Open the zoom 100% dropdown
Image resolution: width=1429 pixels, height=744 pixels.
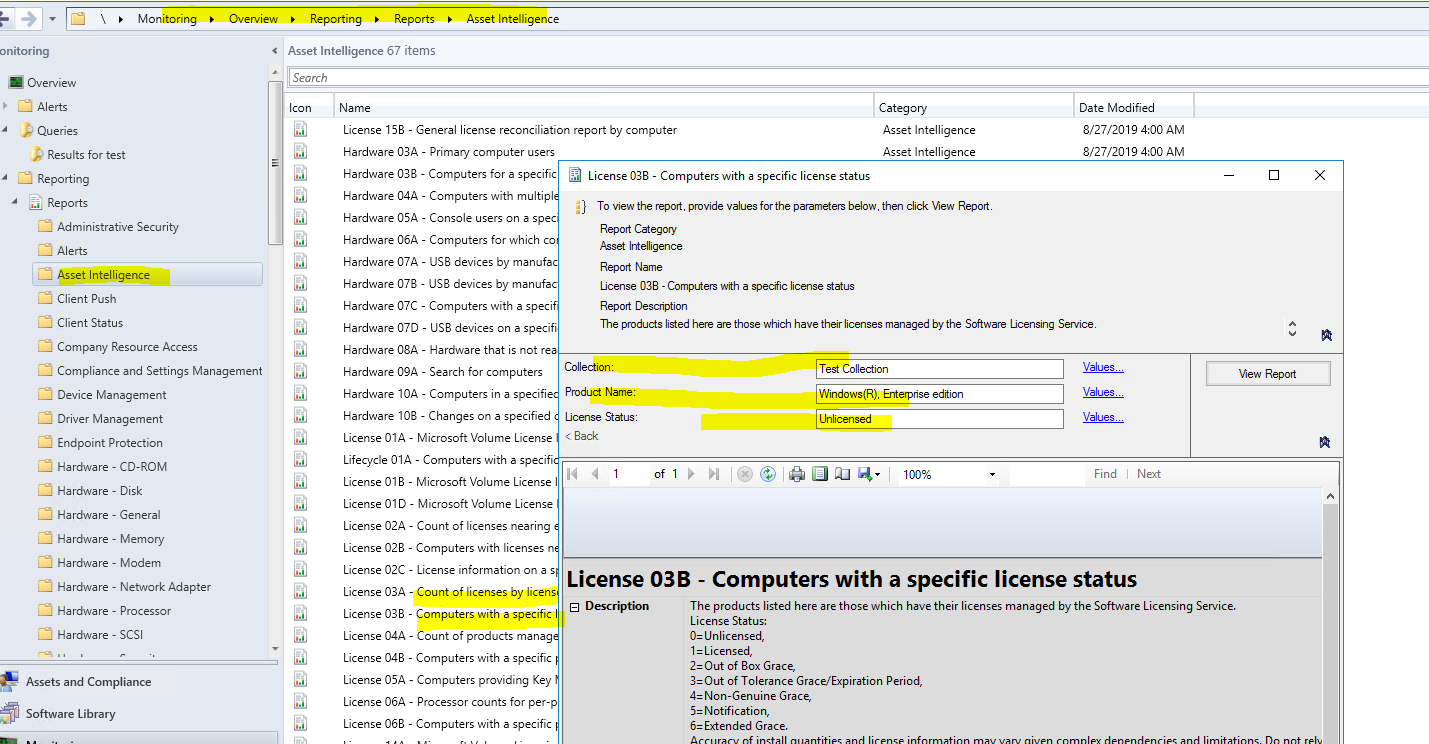point(992,475)
